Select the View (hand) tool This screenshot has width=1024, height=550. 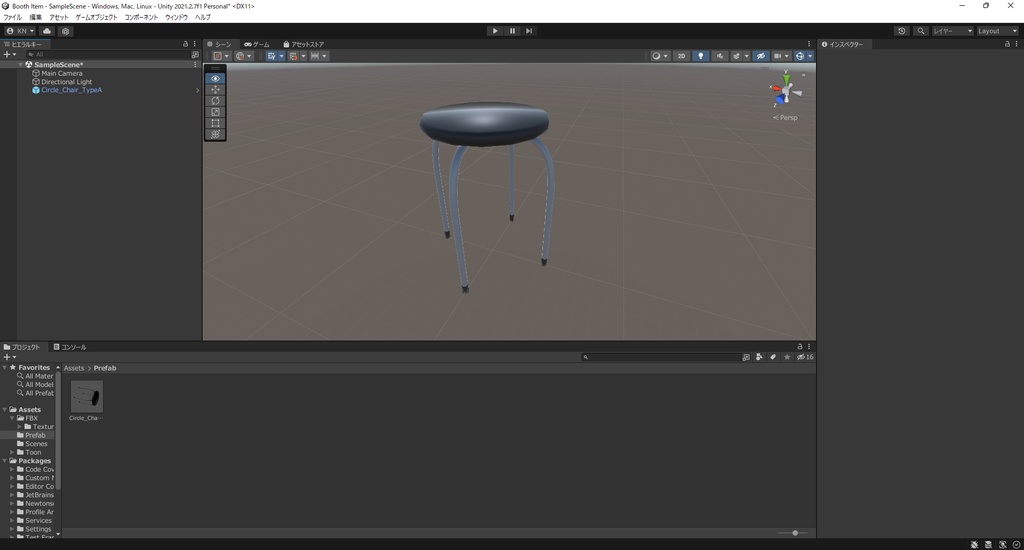click(x=216, y=78)
